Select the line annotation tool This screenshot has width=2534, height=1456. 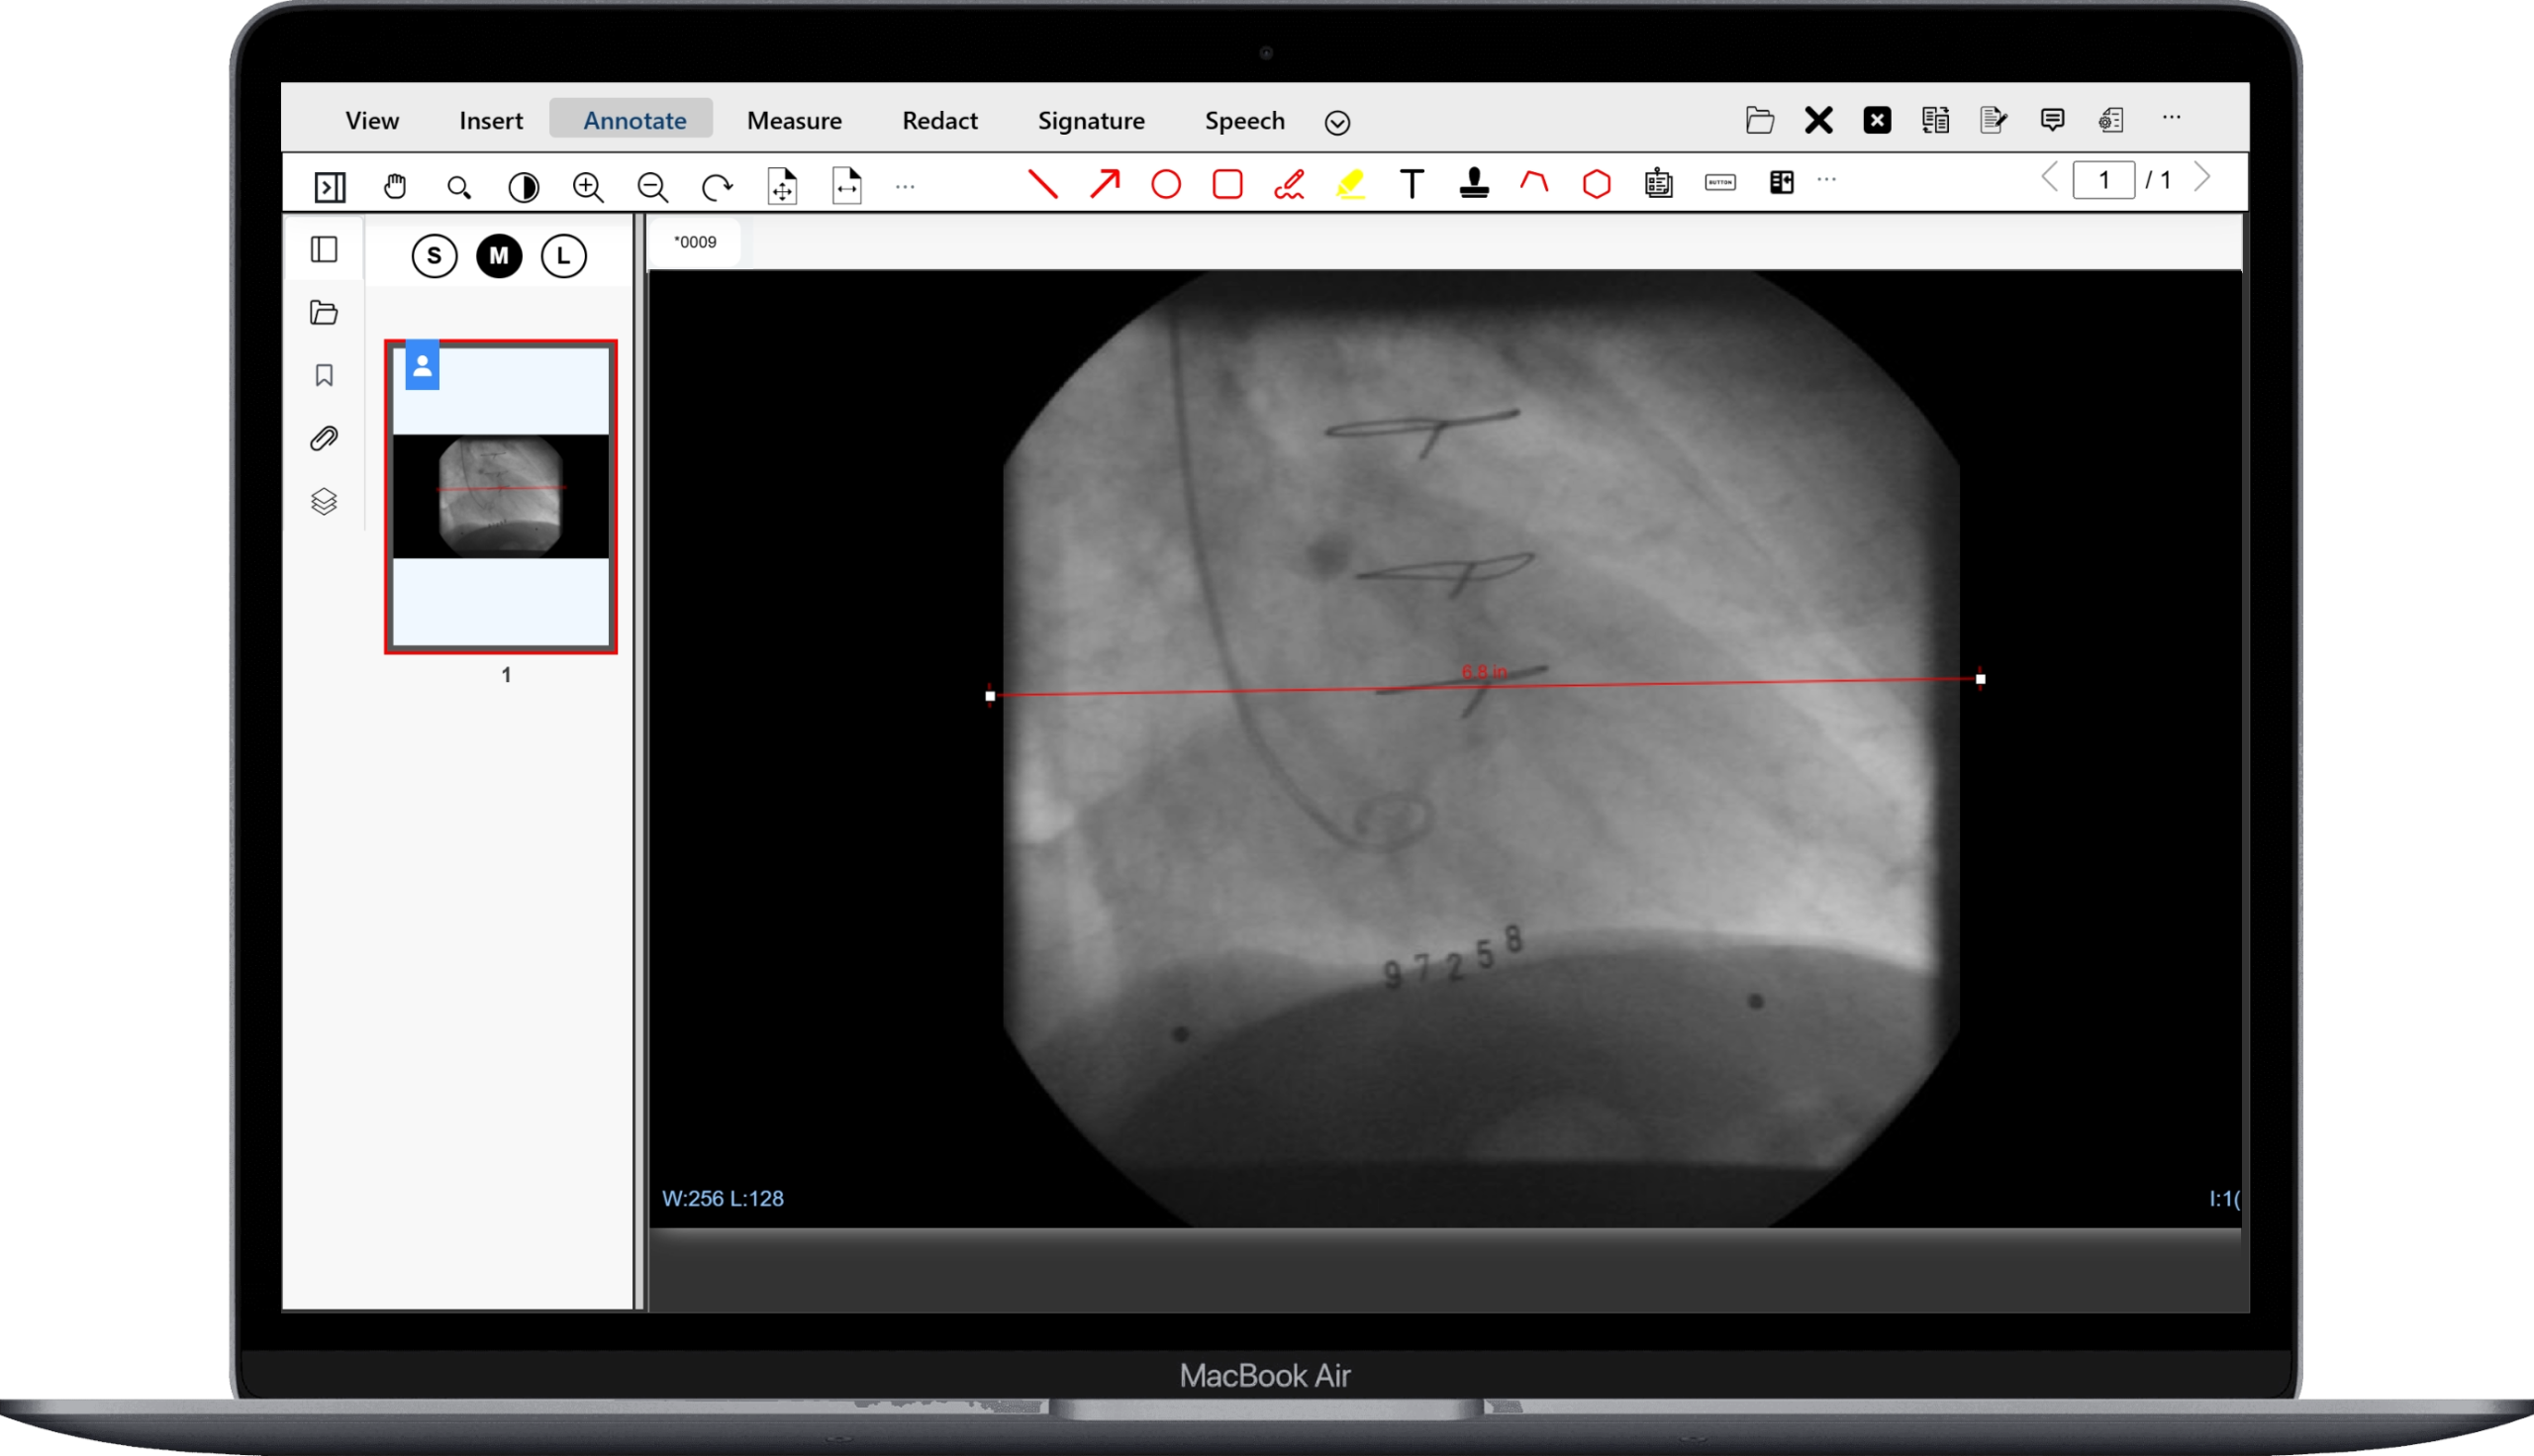1043,185
